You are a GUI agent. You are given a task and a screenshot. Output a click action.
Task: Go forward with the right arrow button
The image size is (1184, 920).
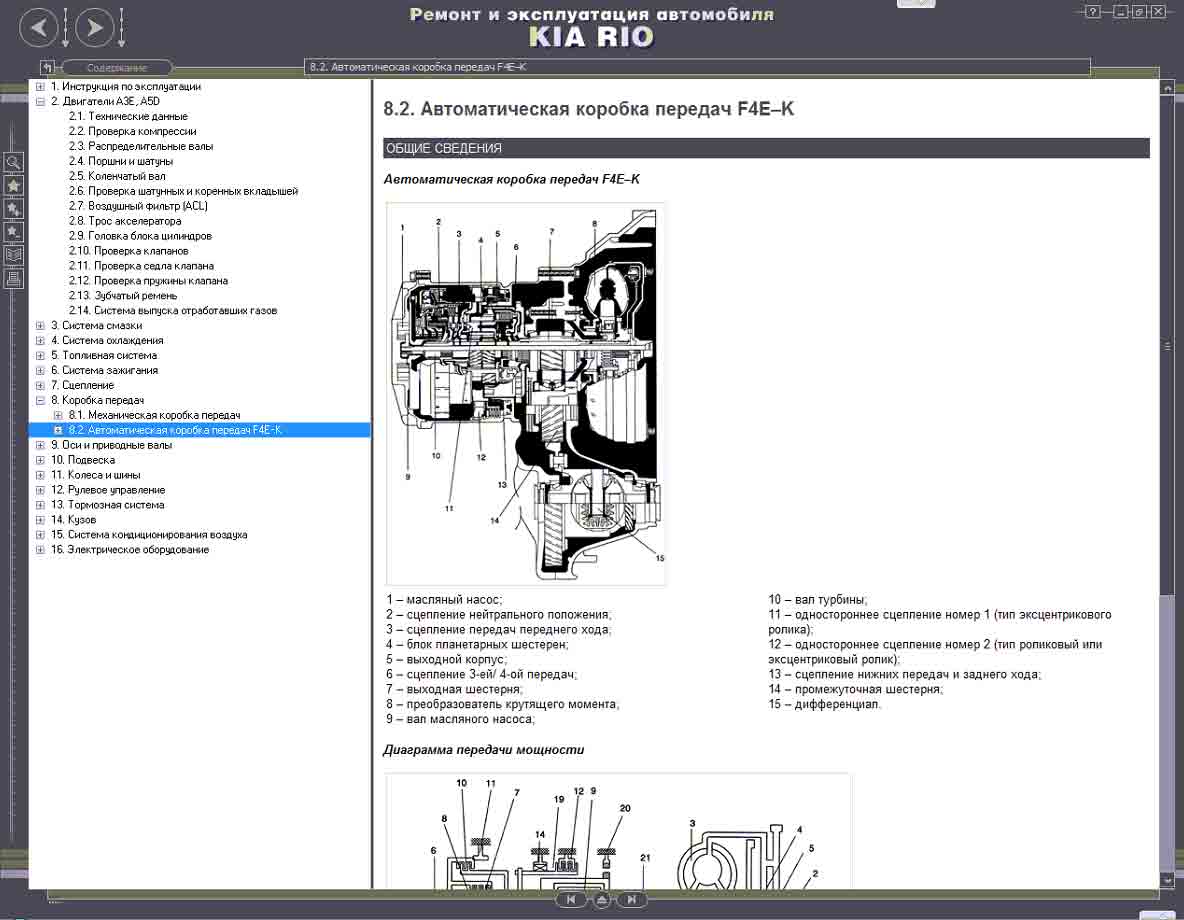94,28
